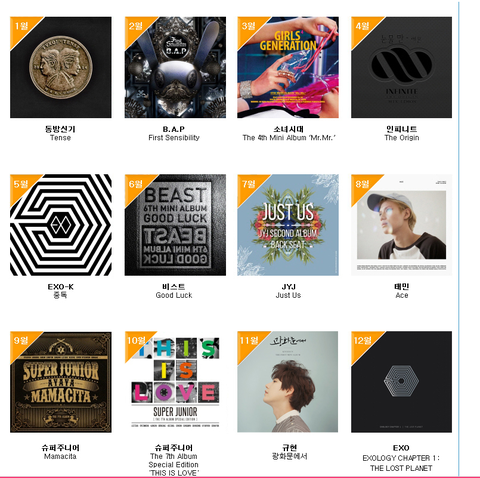Open Girls' Generation Mr.Mr. album artwork
Screen dimensions: 480x478
pos(288,67)
